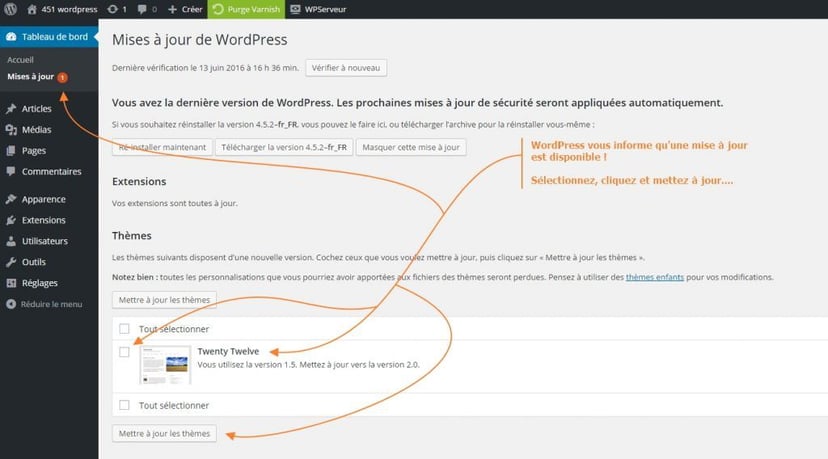Open the Extensions sidebar menu
This screenshot has width=828, height=459.
pos(43,220)
